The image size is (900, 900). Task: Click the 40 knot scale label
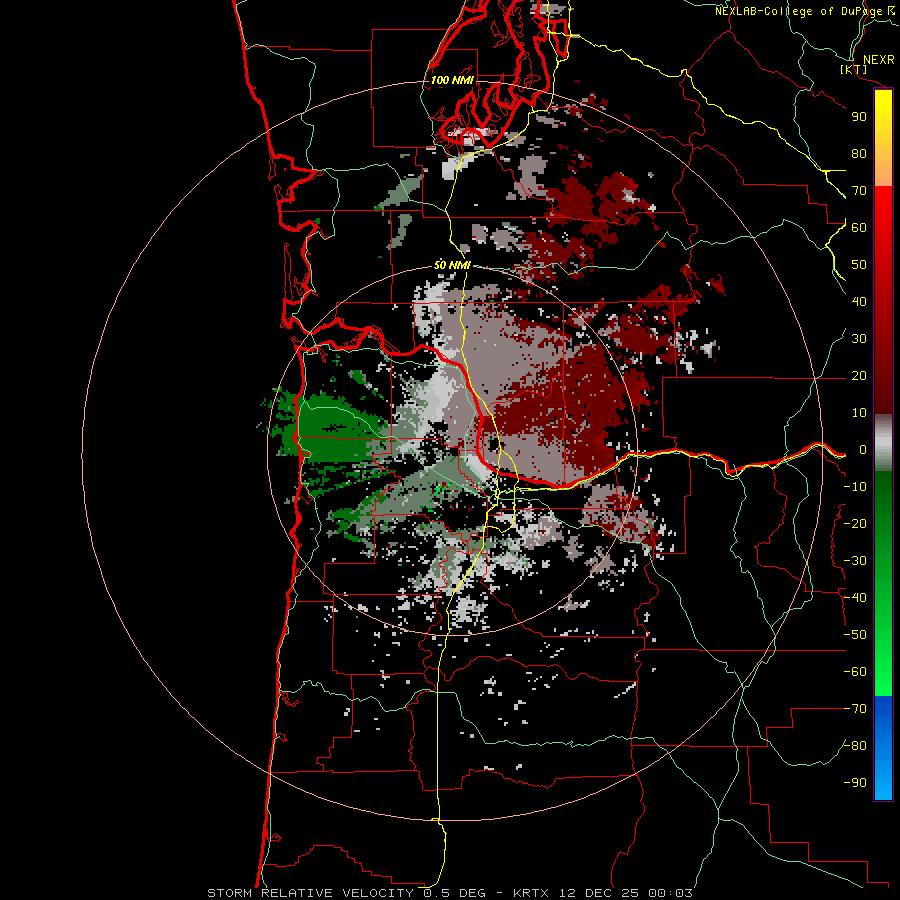(859, 301)
